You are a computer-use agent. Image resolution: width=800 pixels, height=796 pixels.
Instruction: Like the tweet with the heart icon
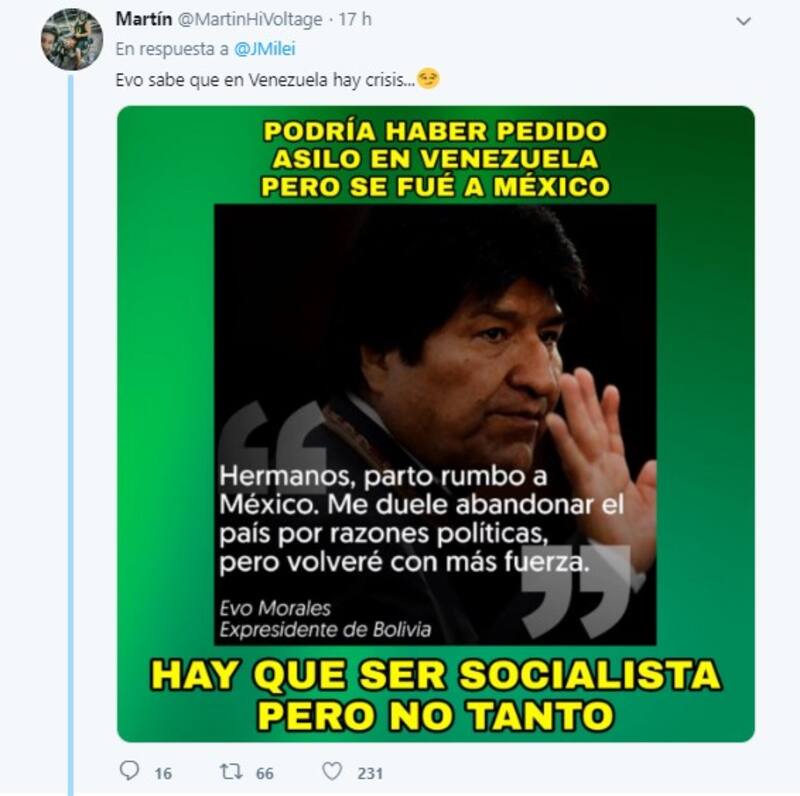[332, 771]
